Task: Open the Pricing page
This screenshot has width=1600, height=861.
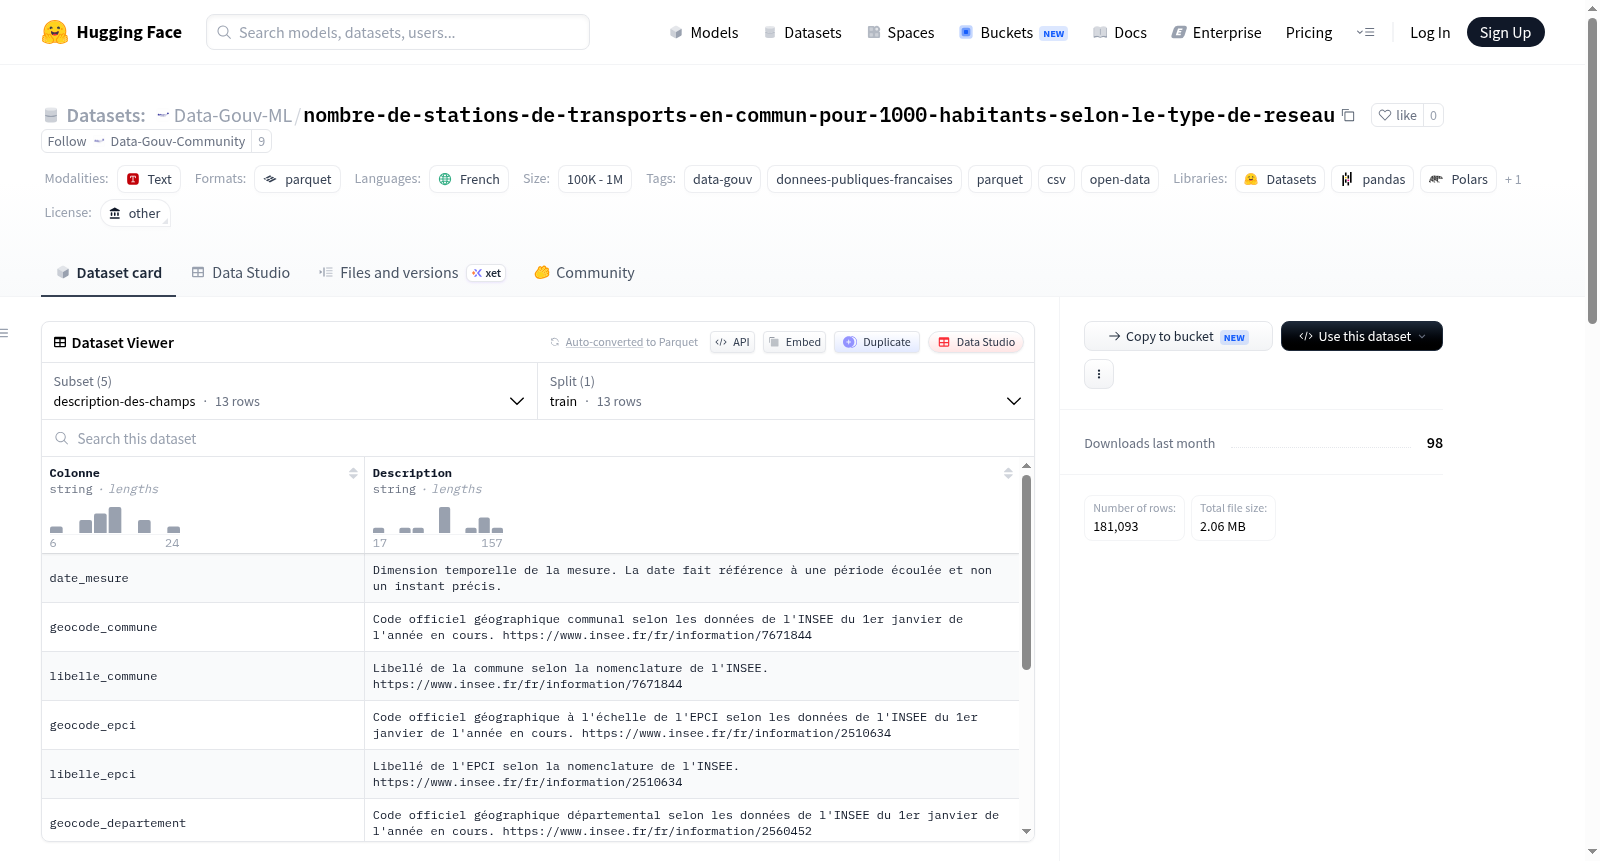Action: pyautogui.click(x=1309, y=32)
